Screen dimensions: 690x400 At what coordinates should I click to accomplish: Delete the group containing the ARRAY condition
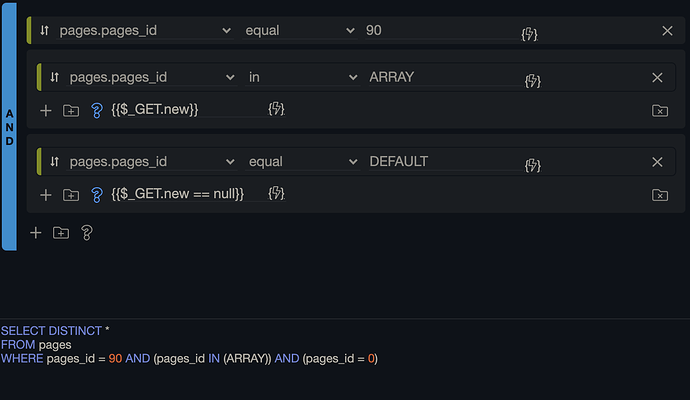click(659, 110)
